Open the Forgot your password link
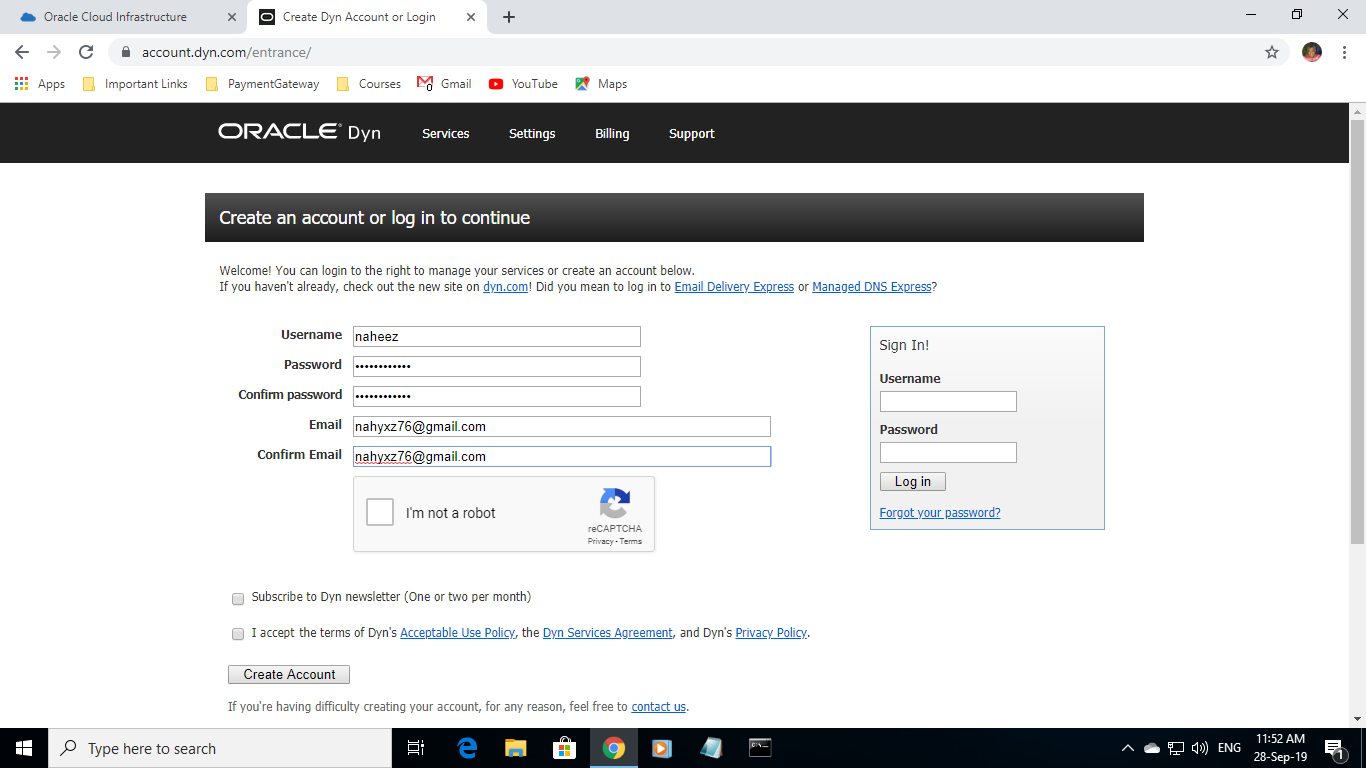 tap(940, 513)
